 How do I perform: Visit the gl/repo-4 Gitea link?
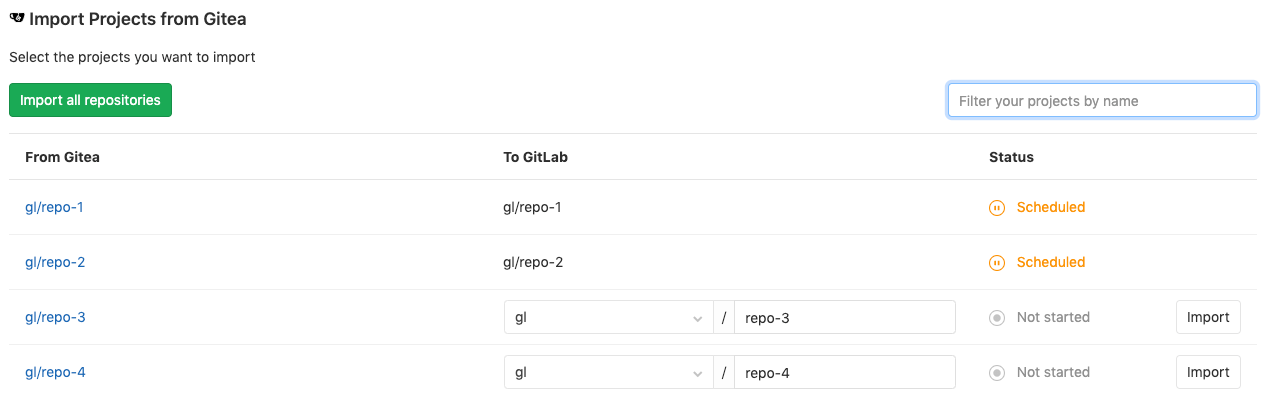click(x=55, y=373)
